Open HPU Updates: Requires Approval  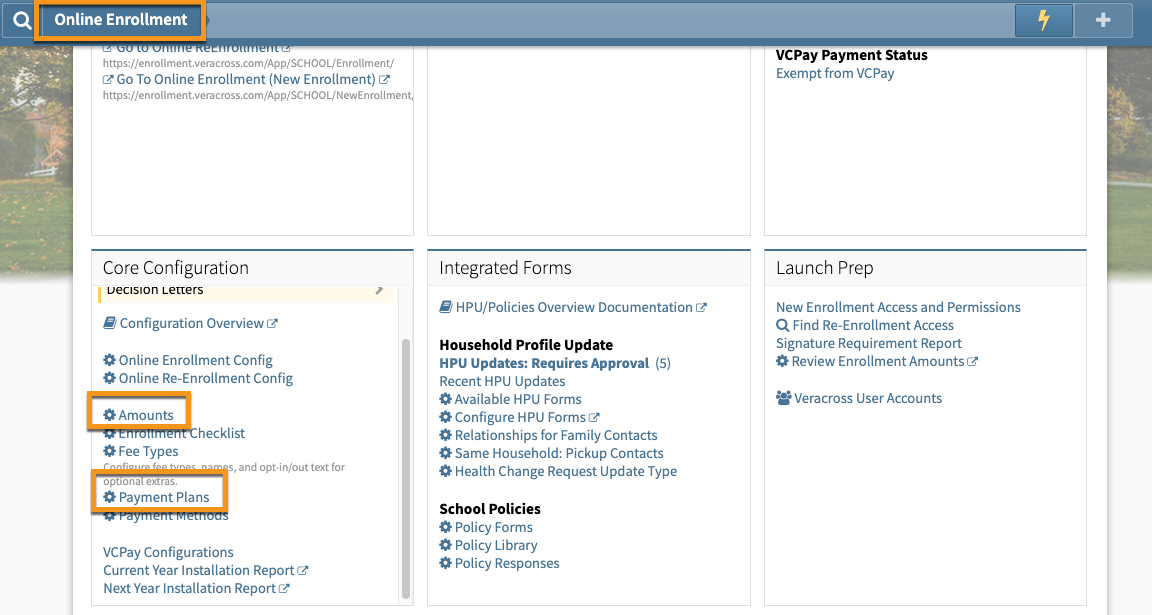(x=544, y=363)
